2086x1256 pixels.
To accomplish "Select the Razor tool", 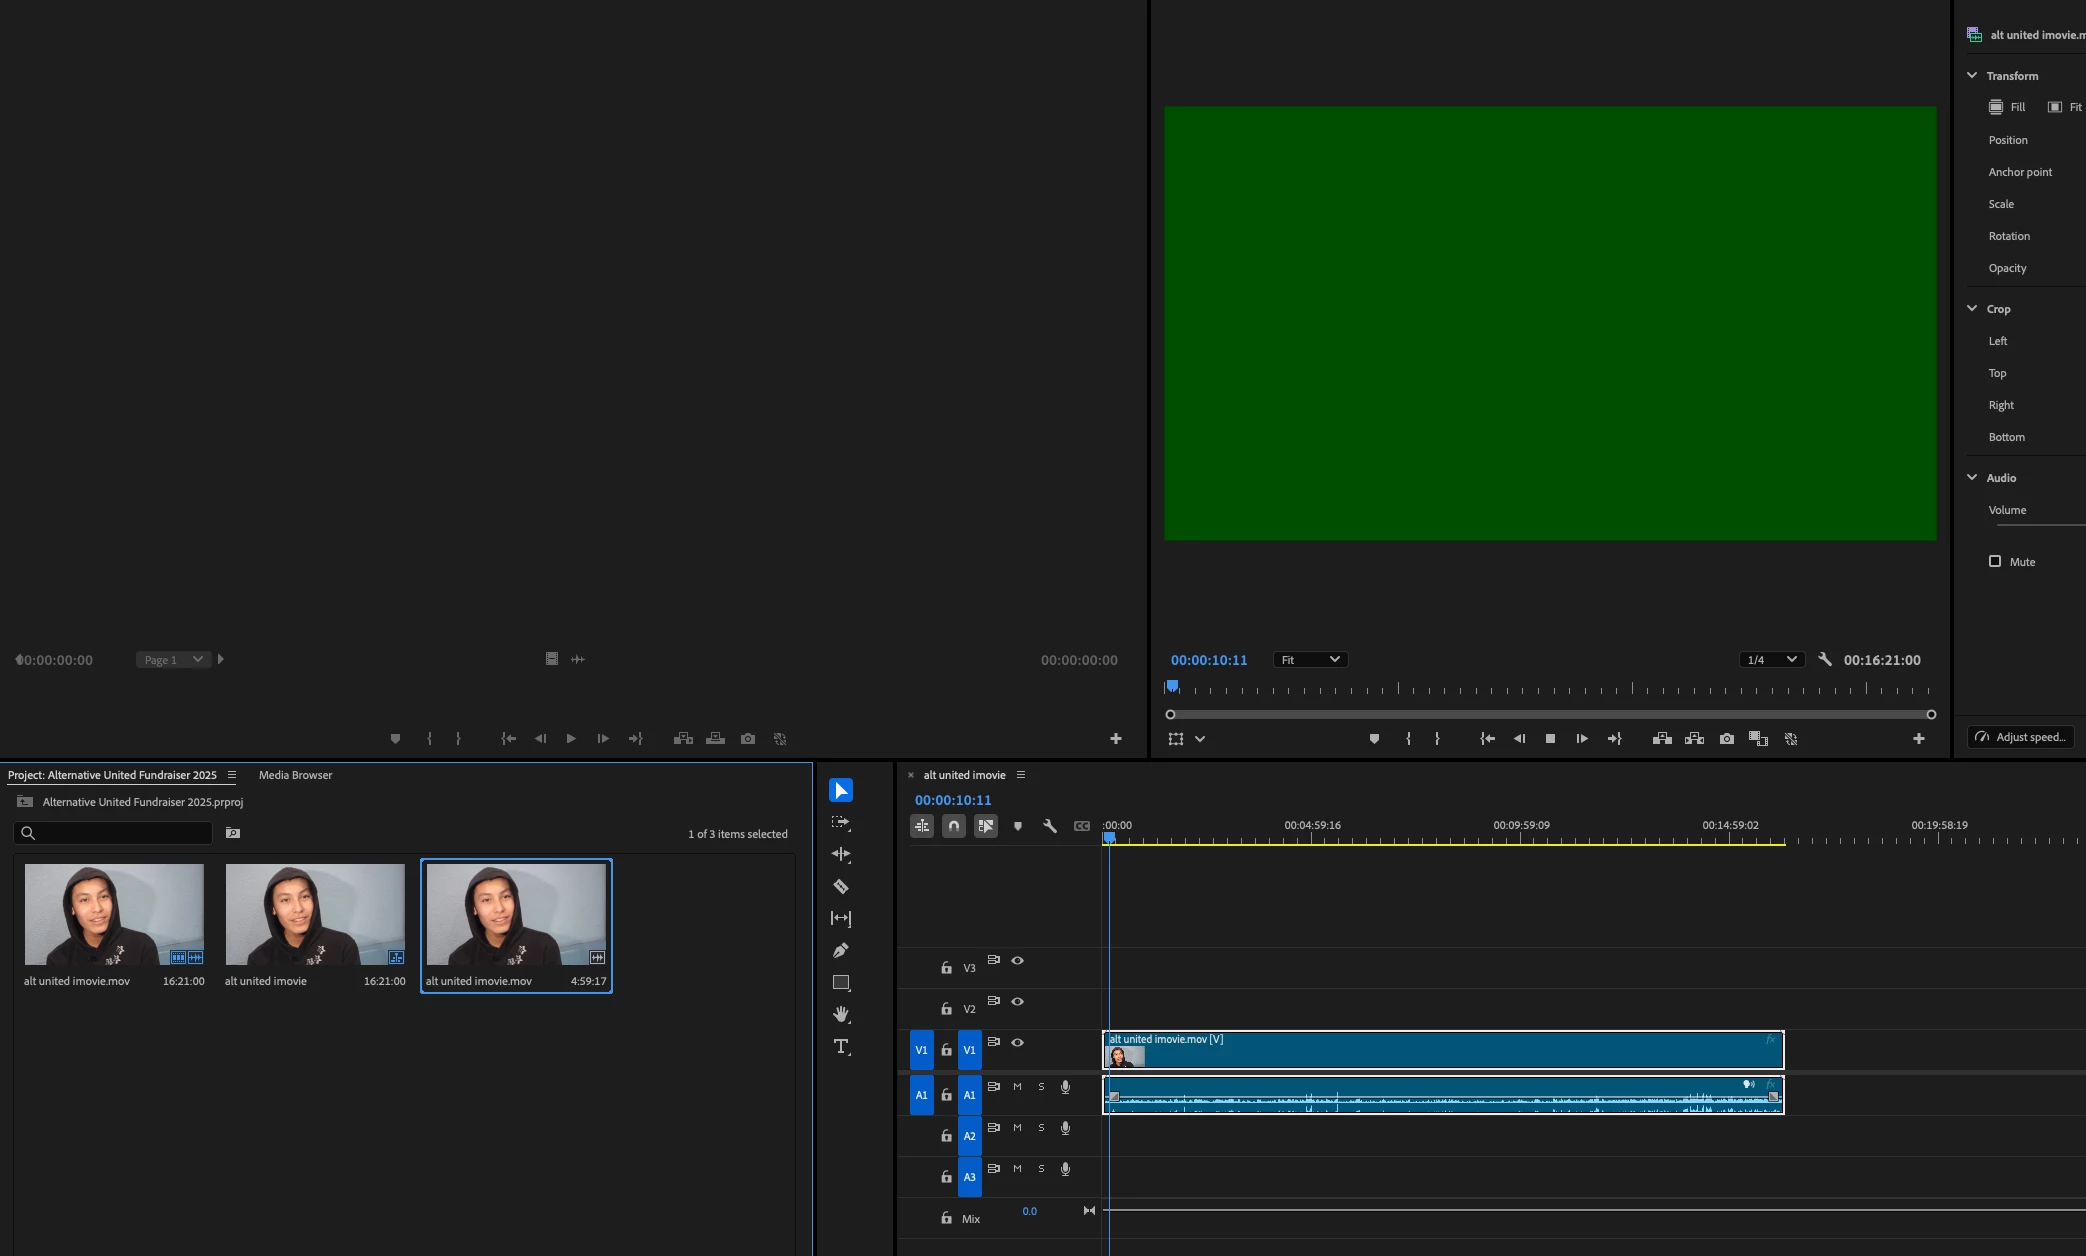I will pos(841,886).
